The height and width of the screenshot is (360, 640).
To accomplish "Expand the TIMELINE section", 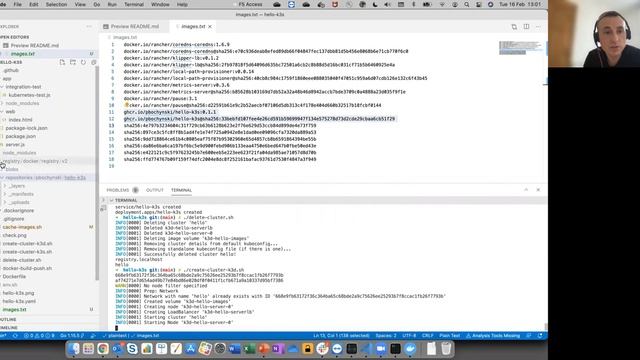I will pos(9,327).
